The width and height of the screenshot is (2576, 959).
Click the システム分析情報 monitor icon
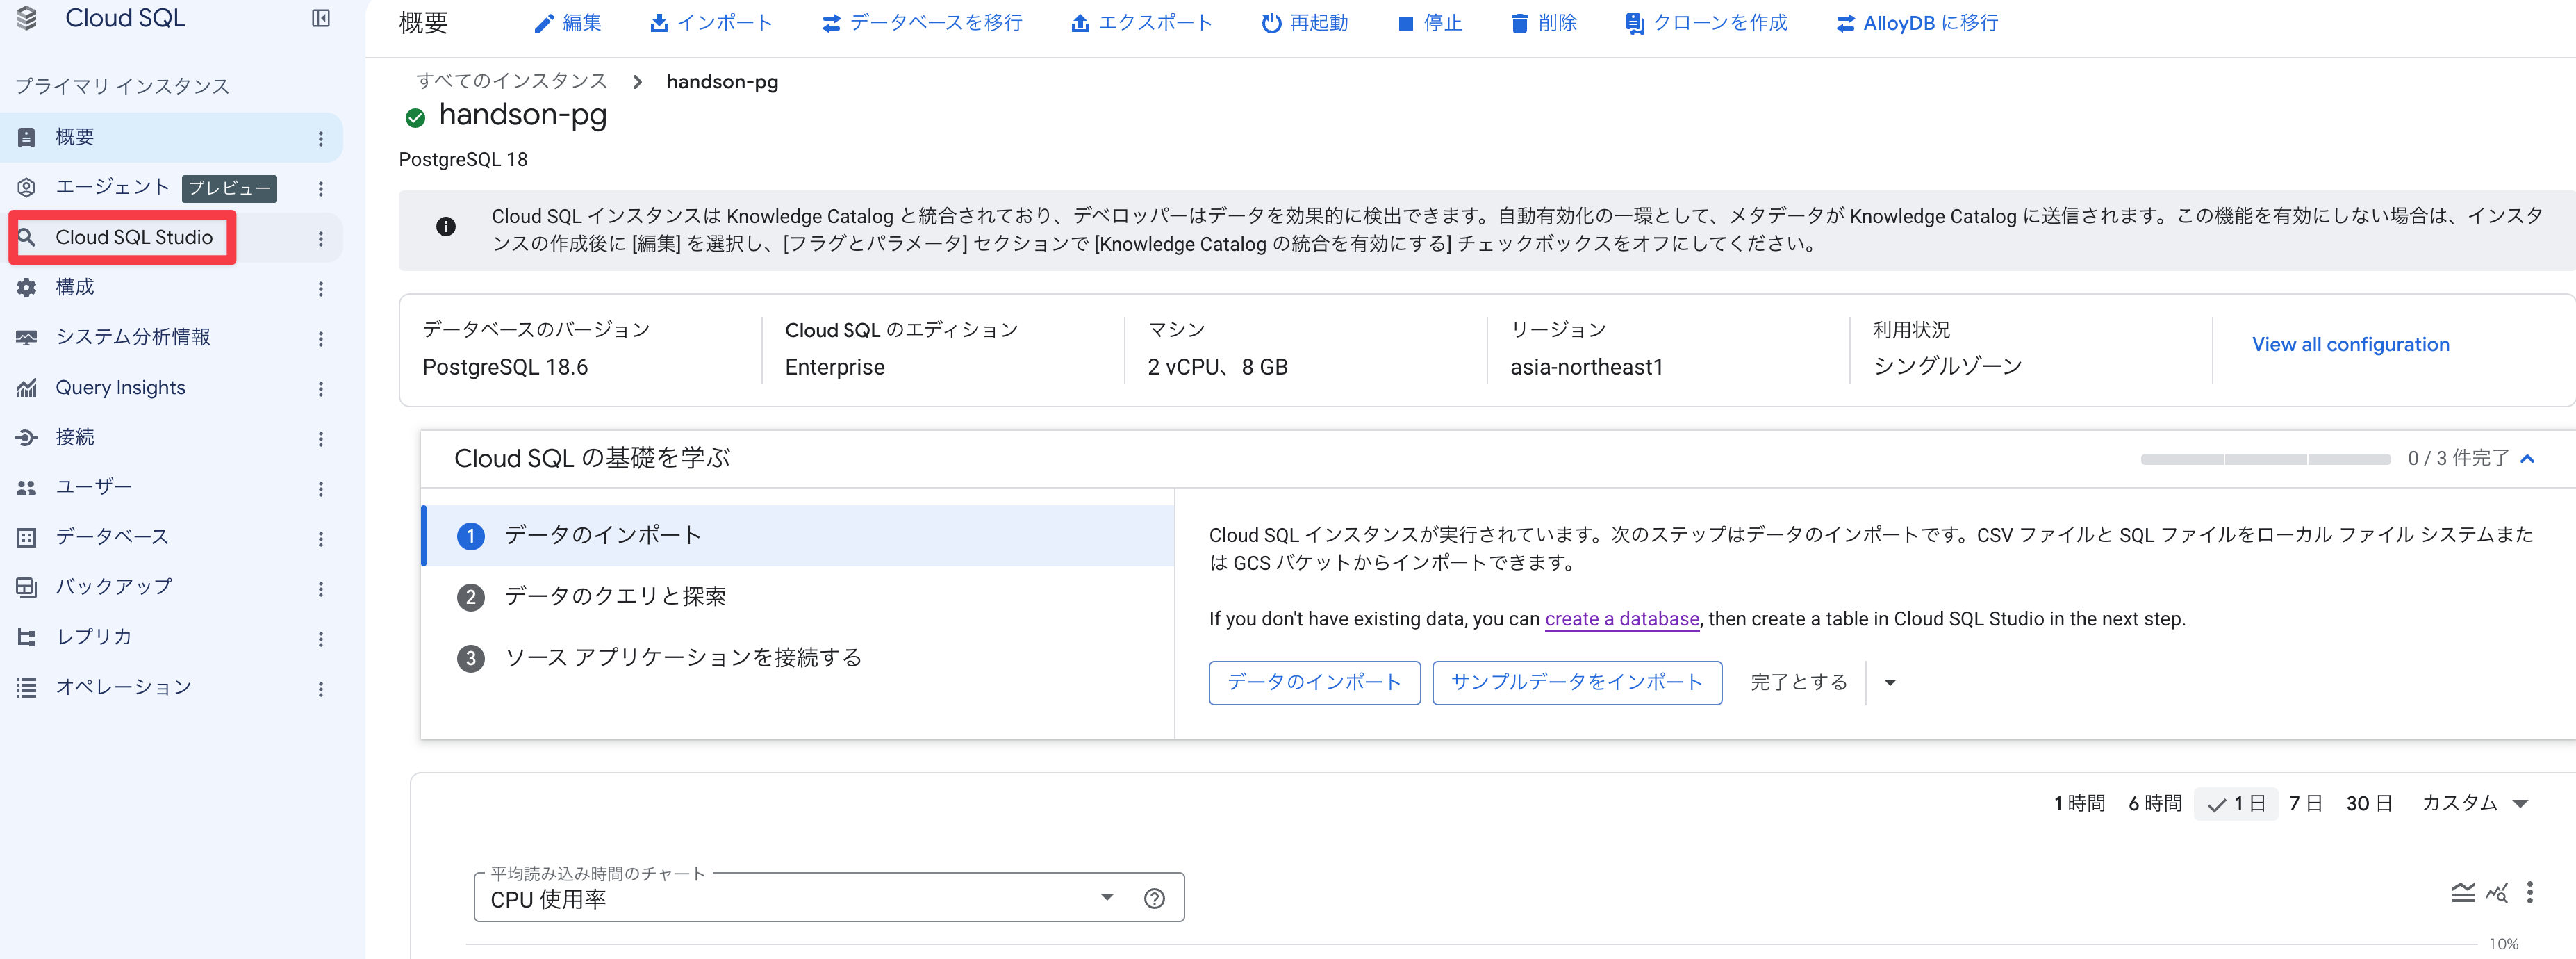point(27,338)
